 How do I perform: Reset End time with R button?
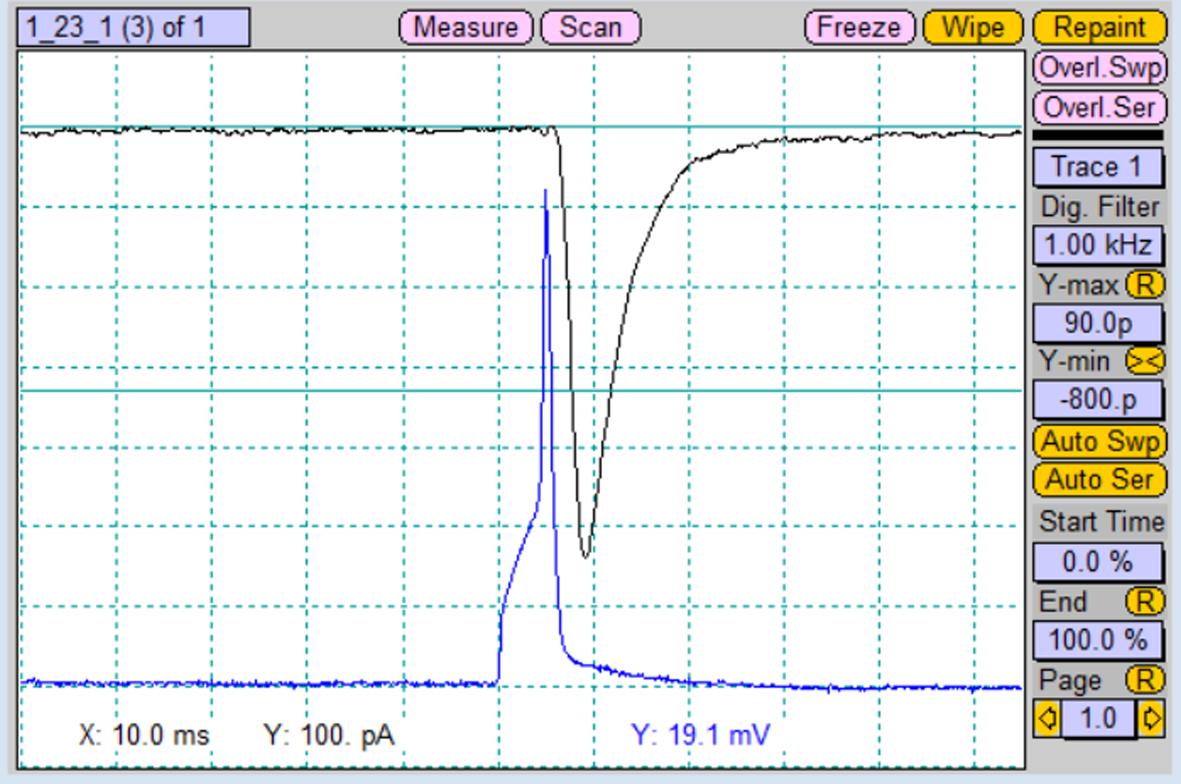(x=1145, y=602)
